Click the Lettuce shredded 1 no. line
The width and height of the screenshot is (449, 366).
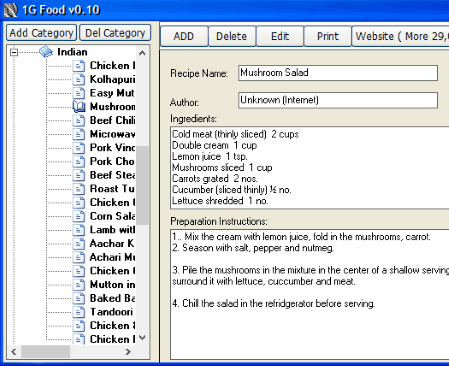tap(220, 201)
